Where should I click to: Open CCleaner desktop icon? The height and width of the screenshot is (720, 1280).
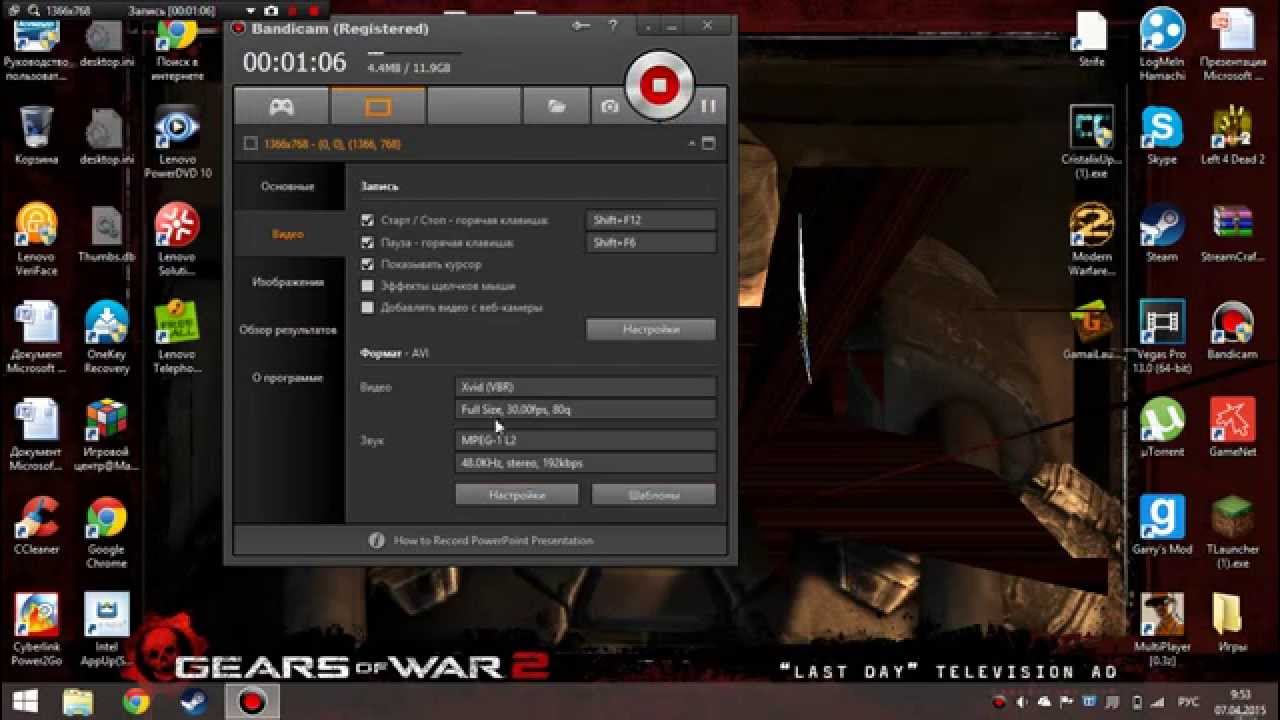coord(37,527)
